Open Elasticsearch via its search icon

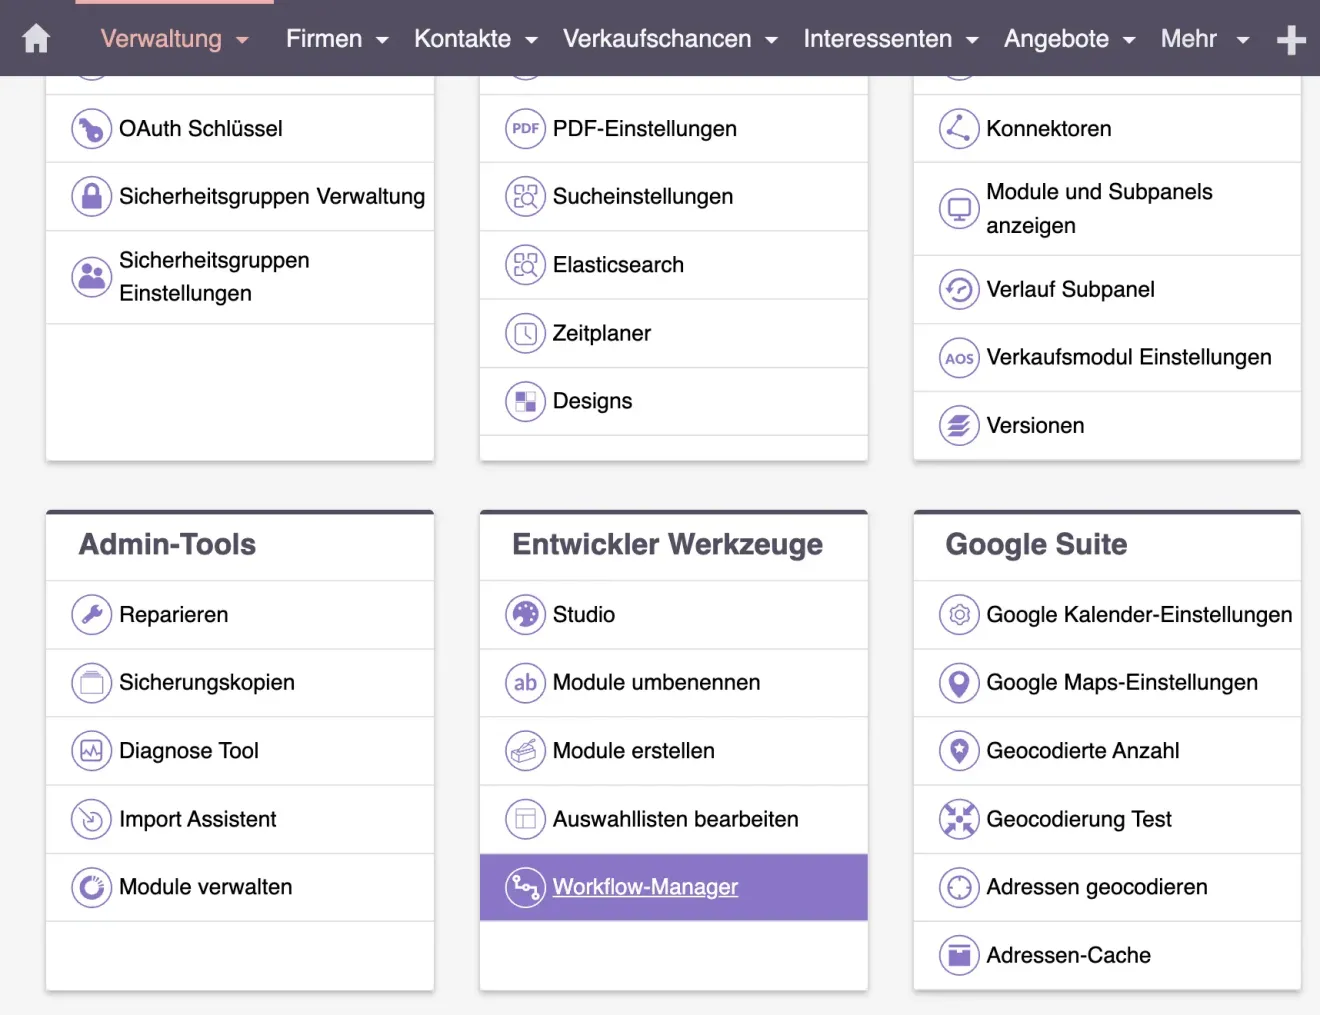click(x=525, y=264)
